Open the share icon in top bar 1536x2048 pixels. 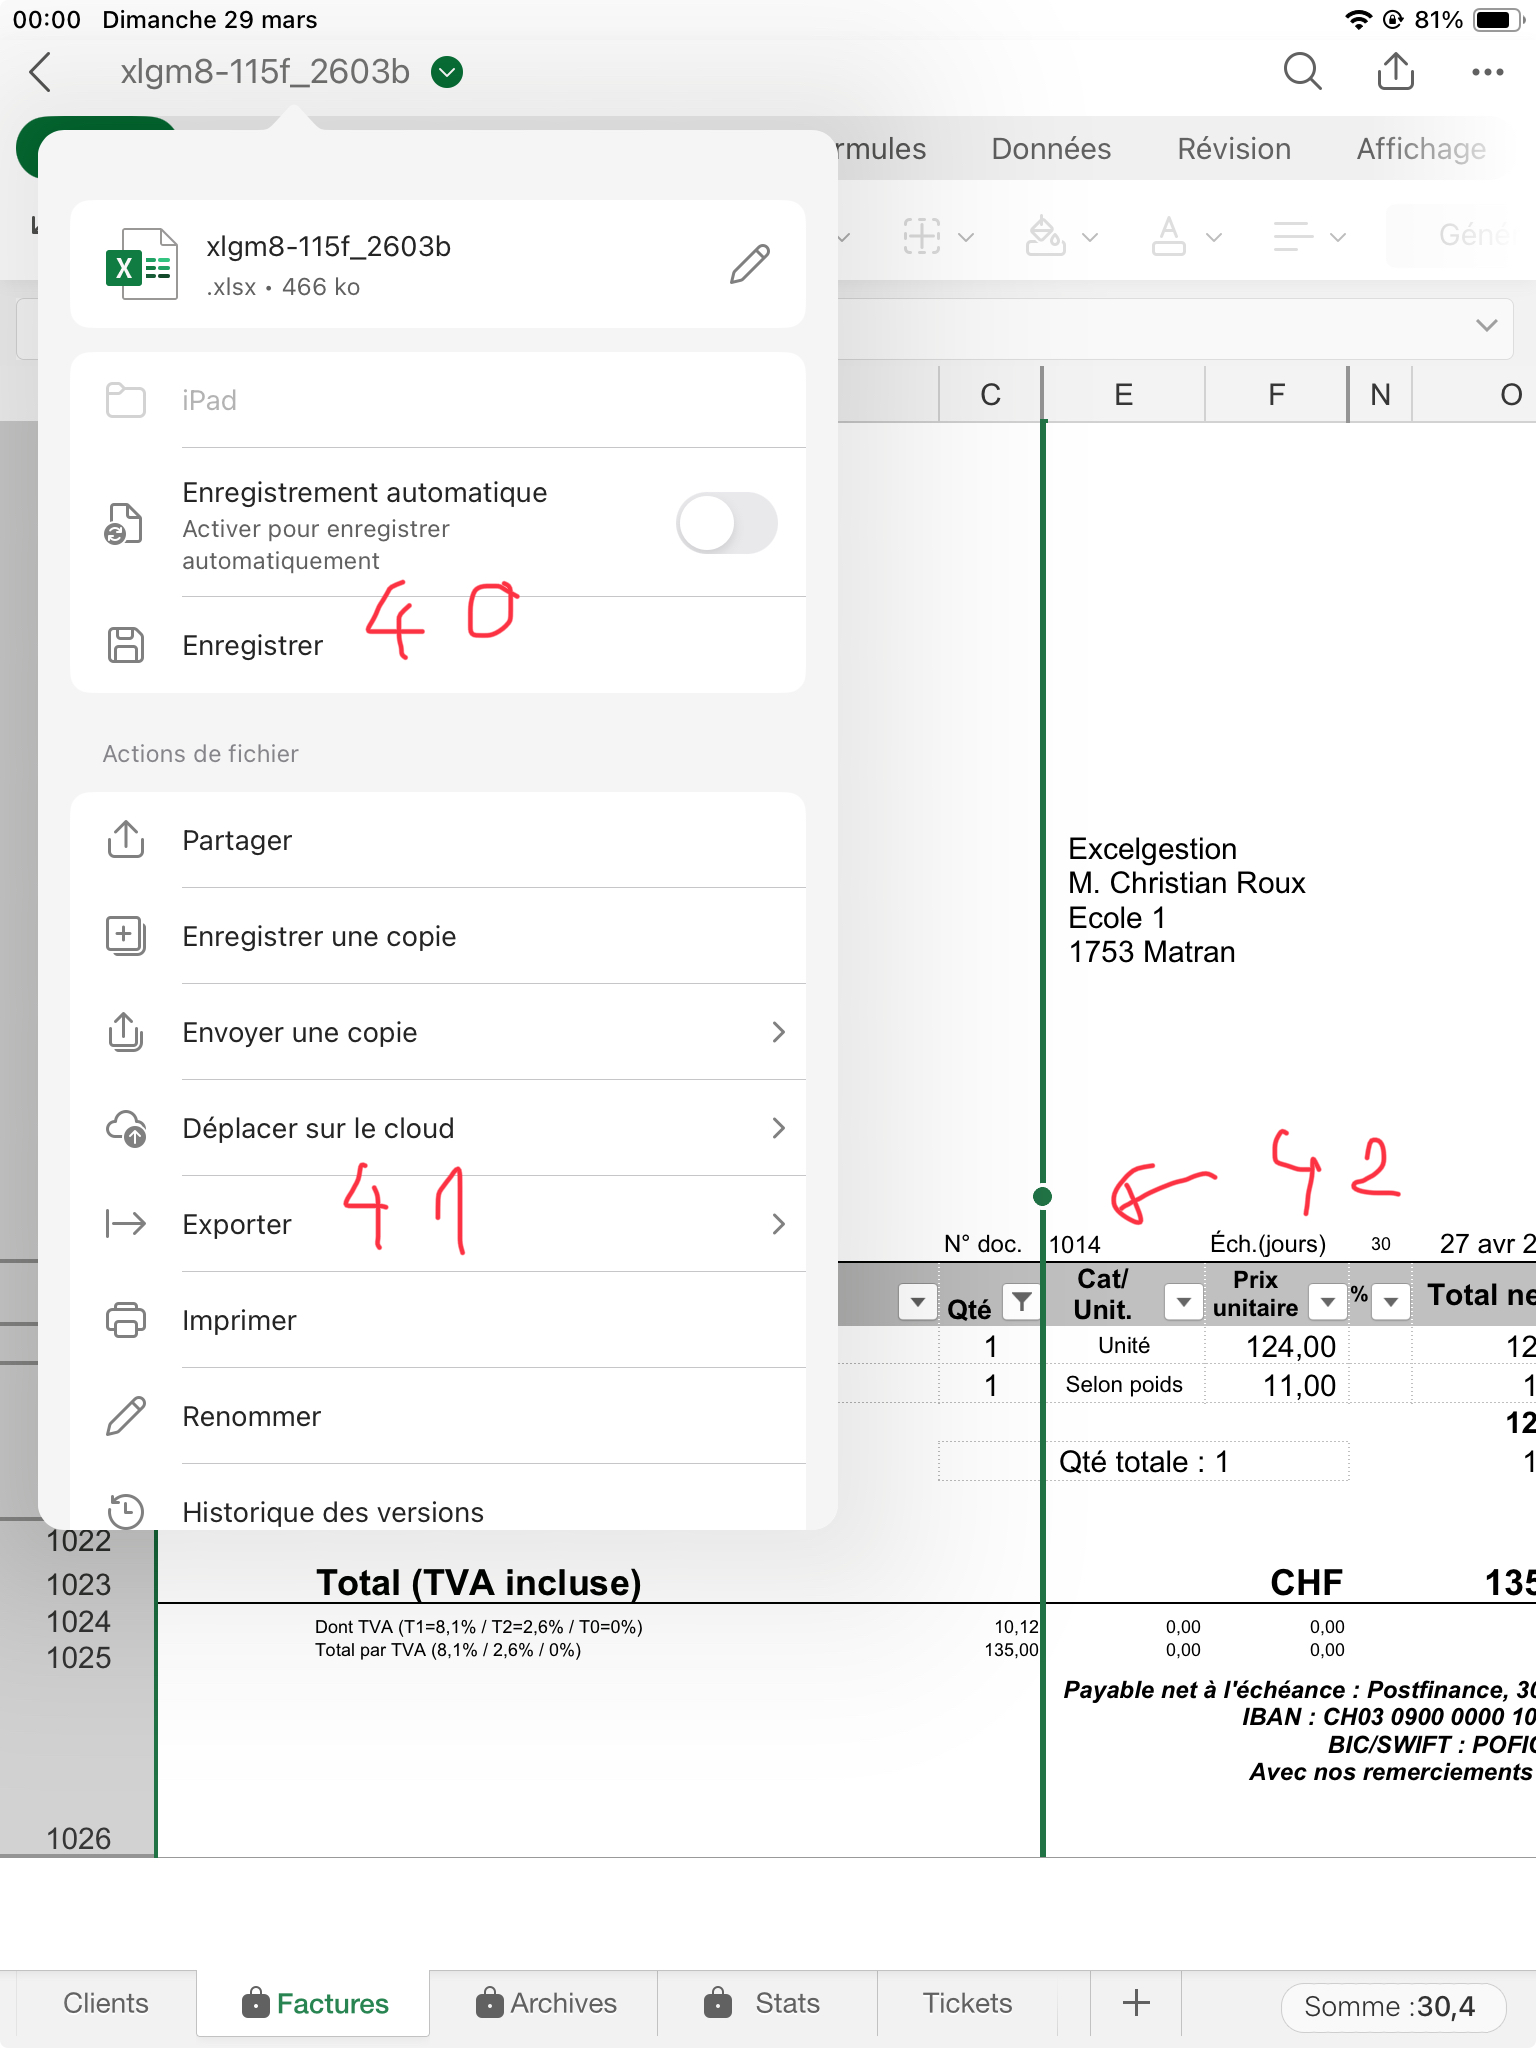(x=1395, y=72)
